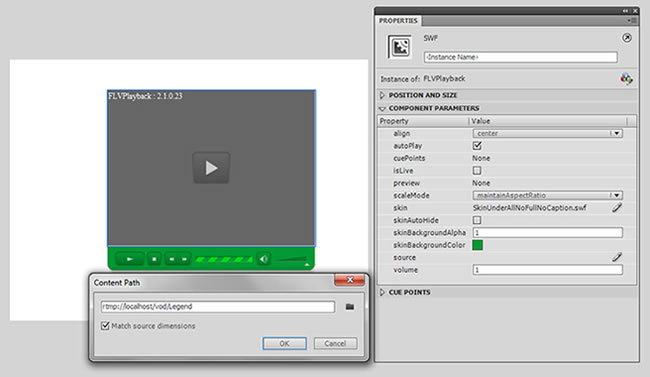Click the rewind button in skin bar
Viewport: 650px width, 377px height.
point(171,259)
